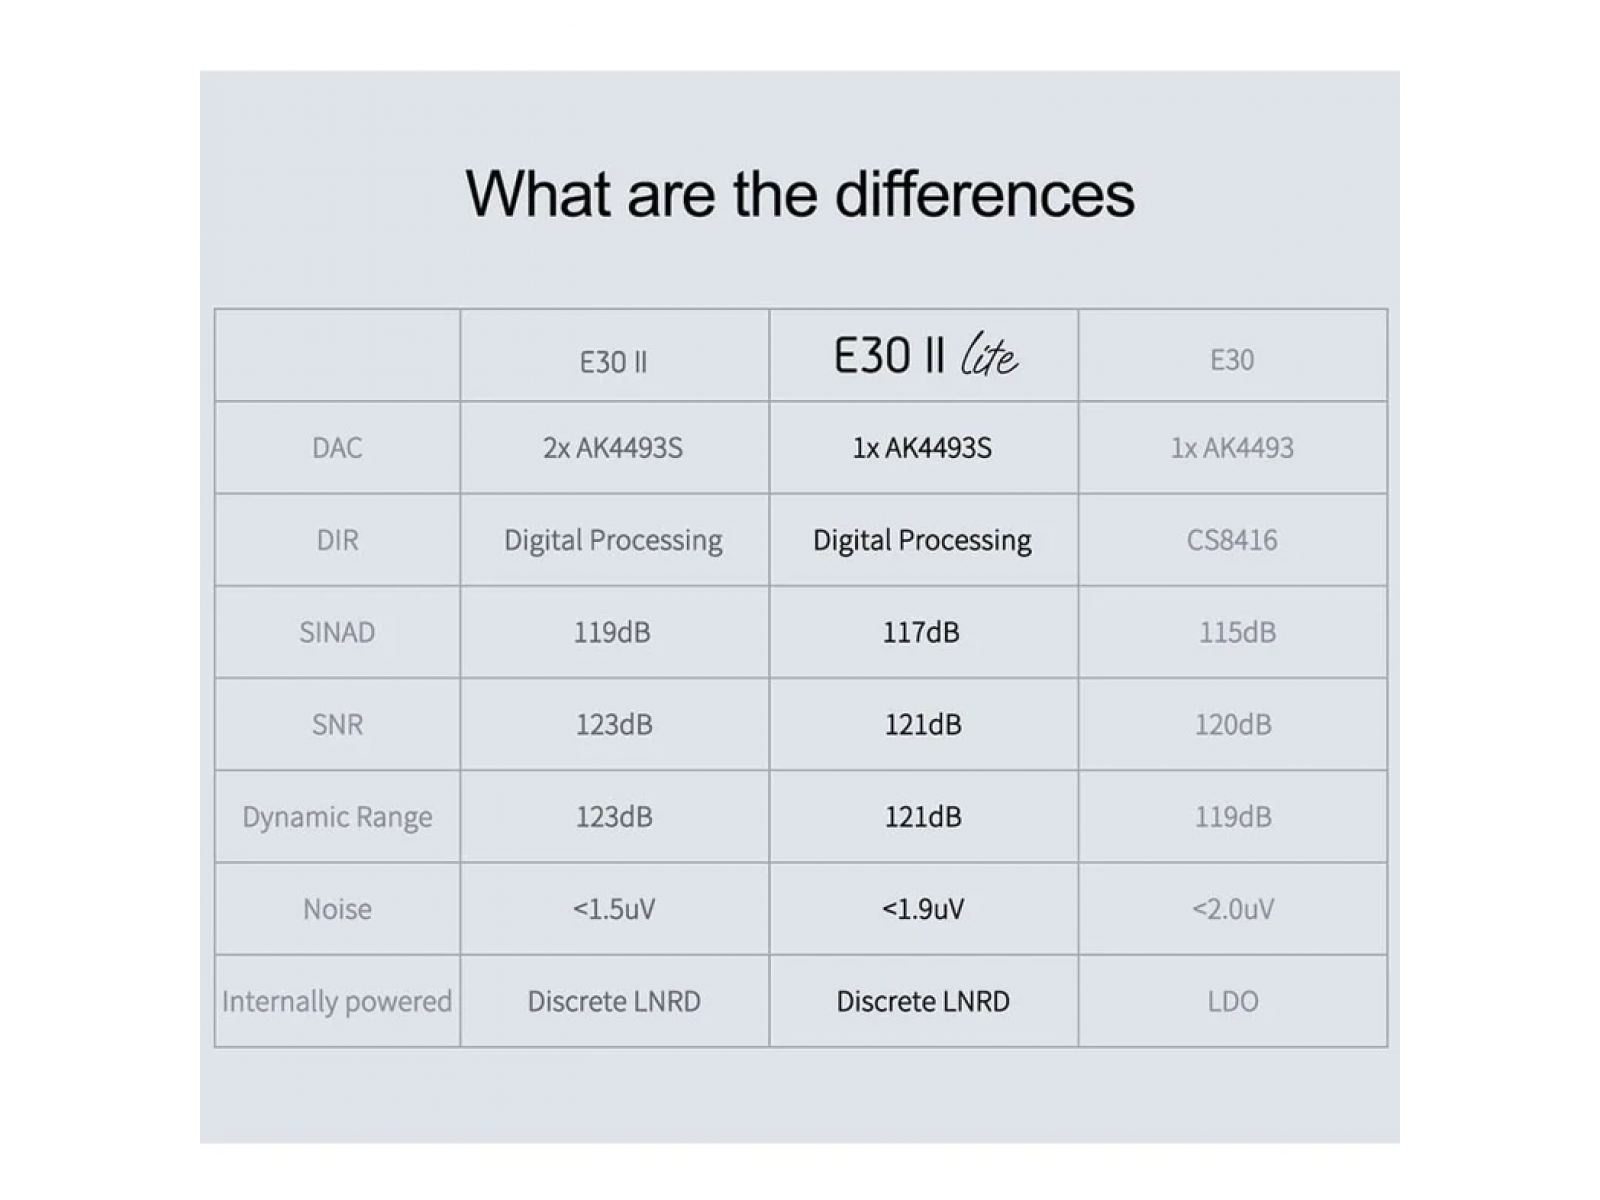The height and width of the screenshot is (1200, 1600).
Task: Click the 2x AK4493S cell
Action: (613, 448)
